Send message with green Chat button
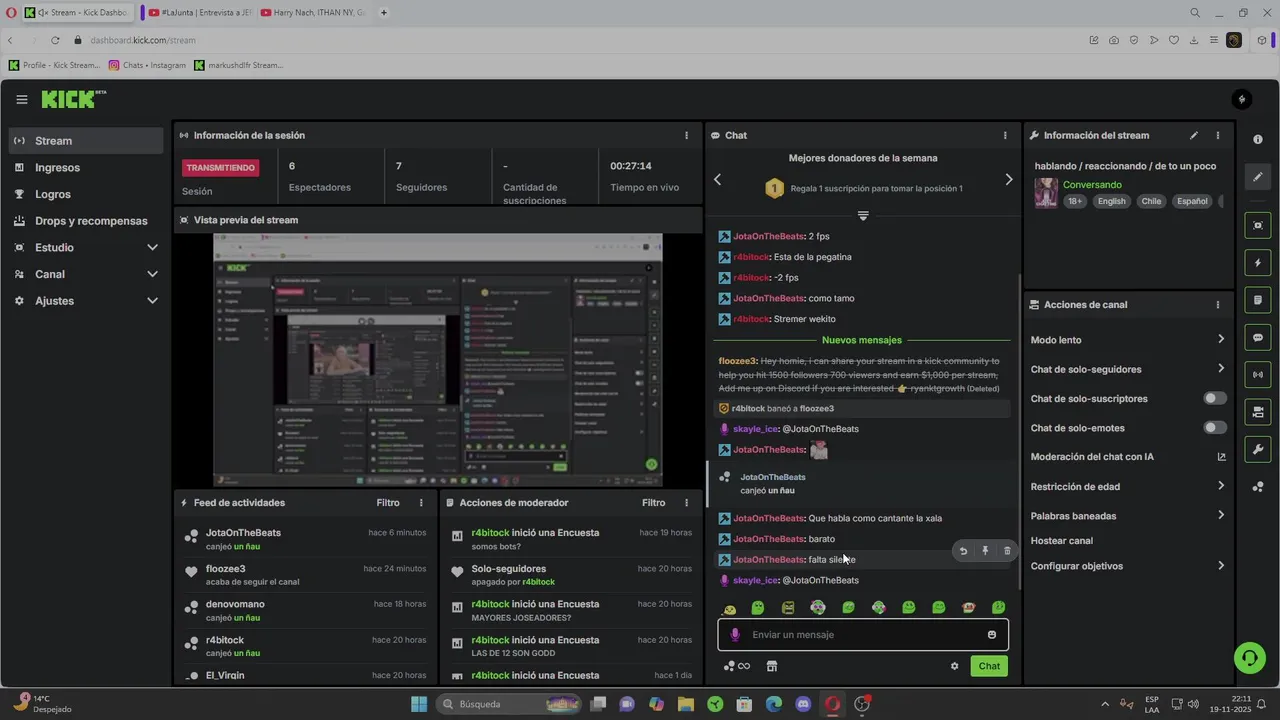The height and width of the screenshot is (720, 1280). click(989, 666)
